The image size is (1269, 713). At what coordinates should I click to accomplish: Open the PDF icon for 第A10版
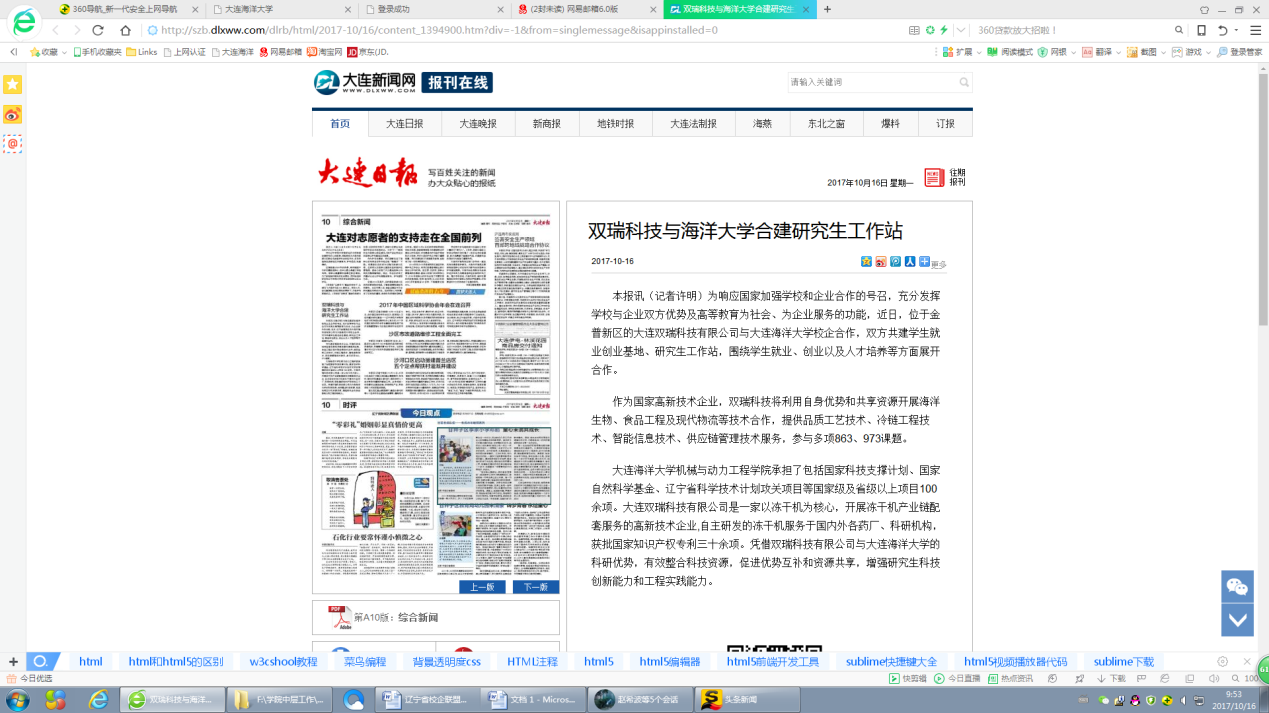337,617
